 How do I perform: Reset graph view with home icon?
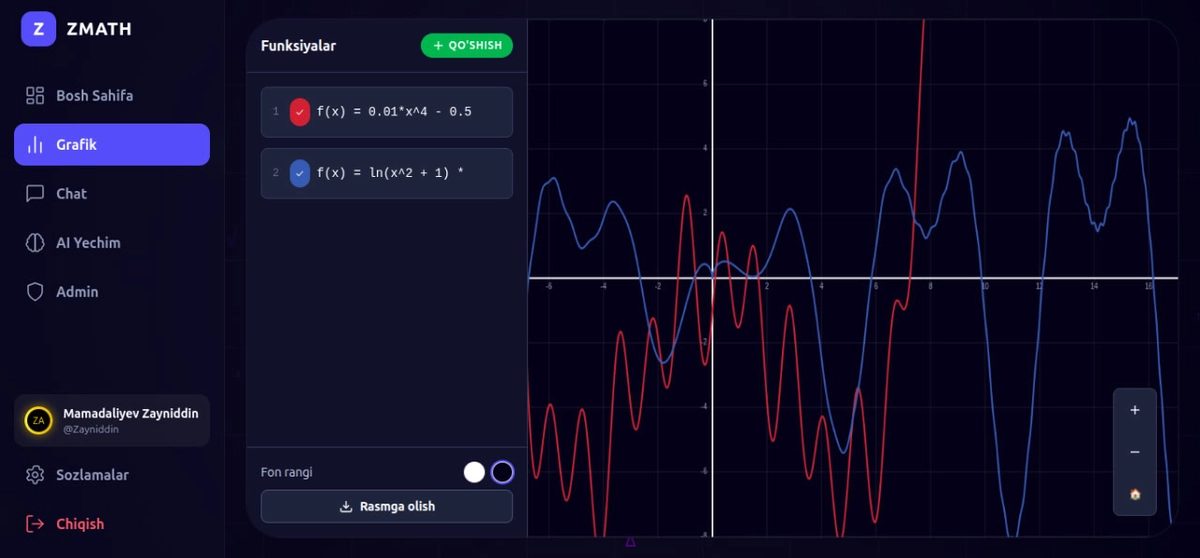pyautogui.click(x=1135, y=494)
